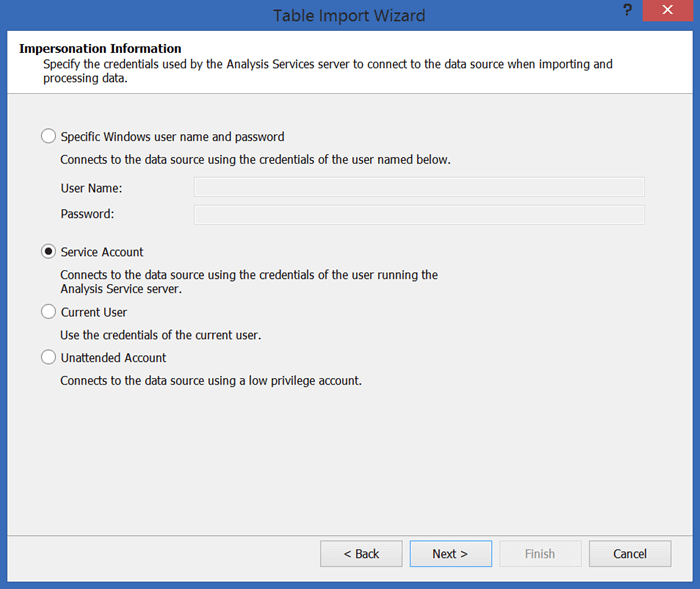Click the greyed-out Finish button
The height and width of the screenshot is (589, 700).
pos(540,554)
